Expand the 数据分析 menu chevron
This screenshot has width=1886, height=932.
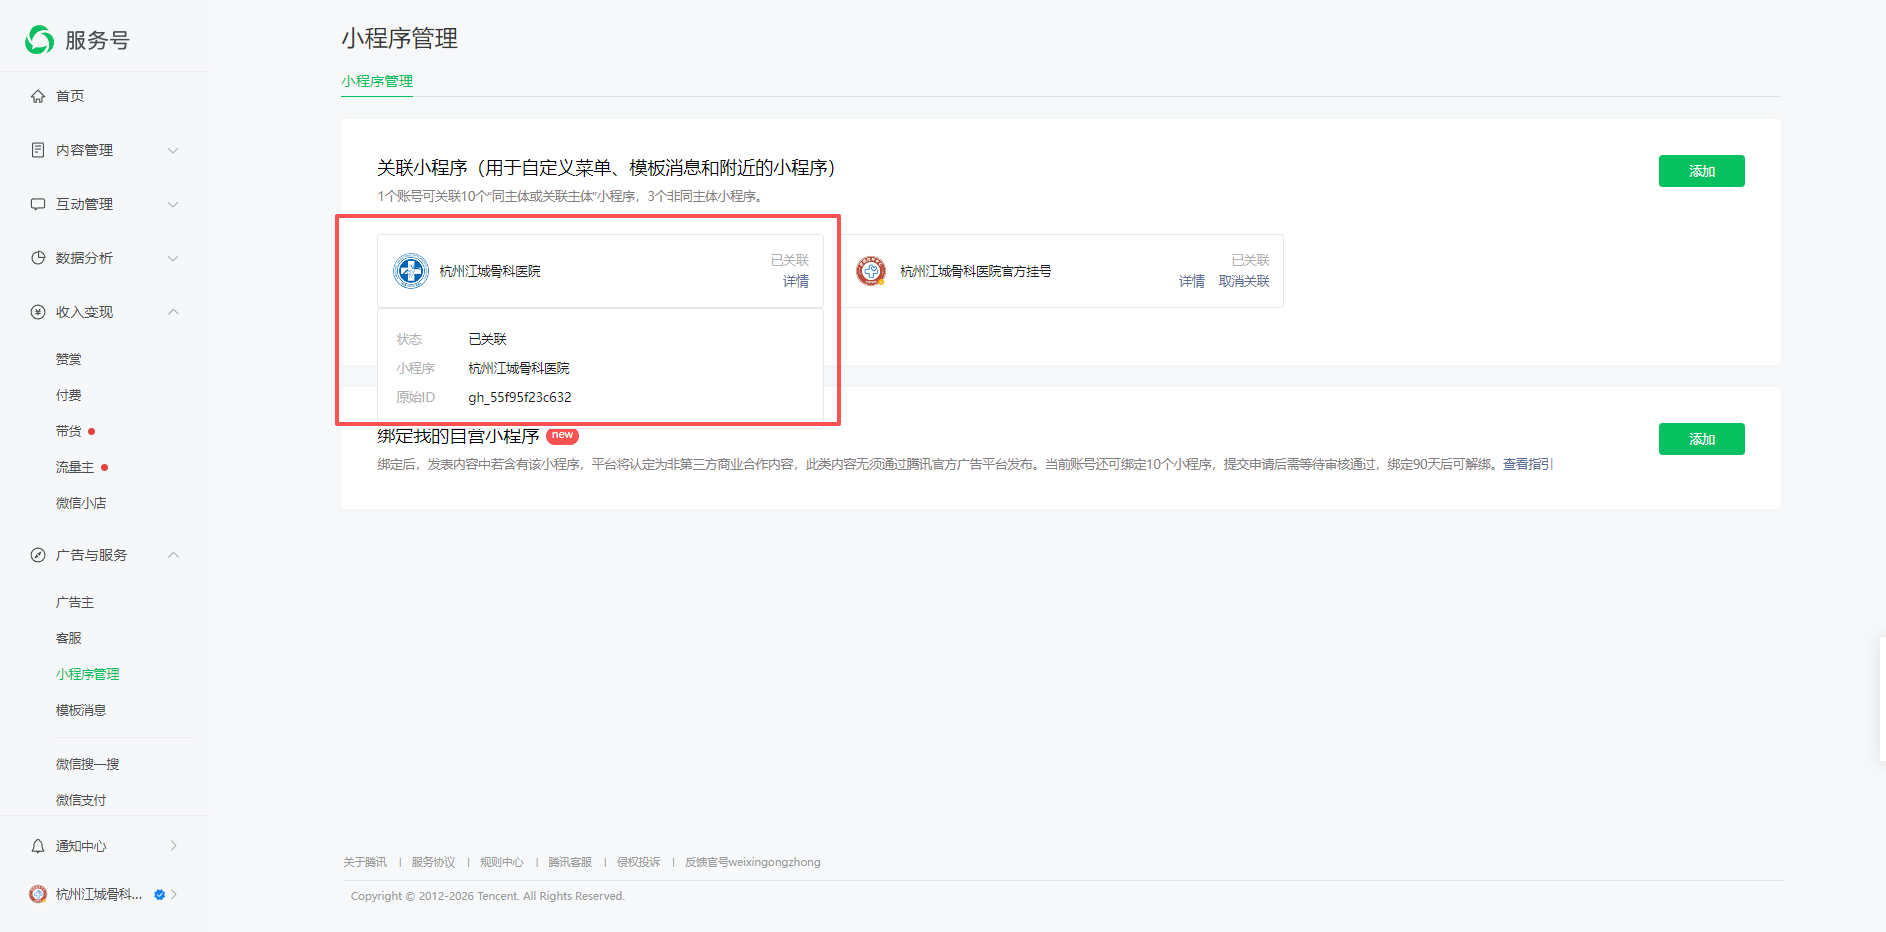173,258
